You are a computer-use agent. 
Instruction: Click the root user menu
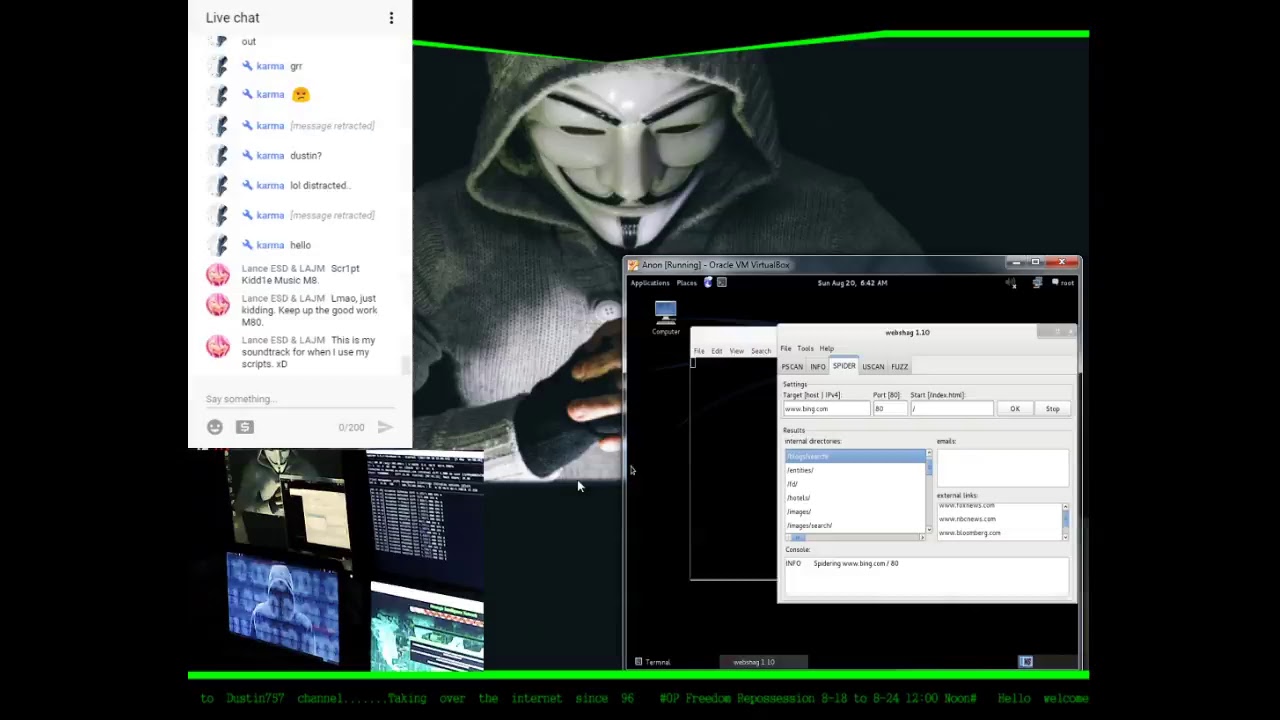point(1064,283)
